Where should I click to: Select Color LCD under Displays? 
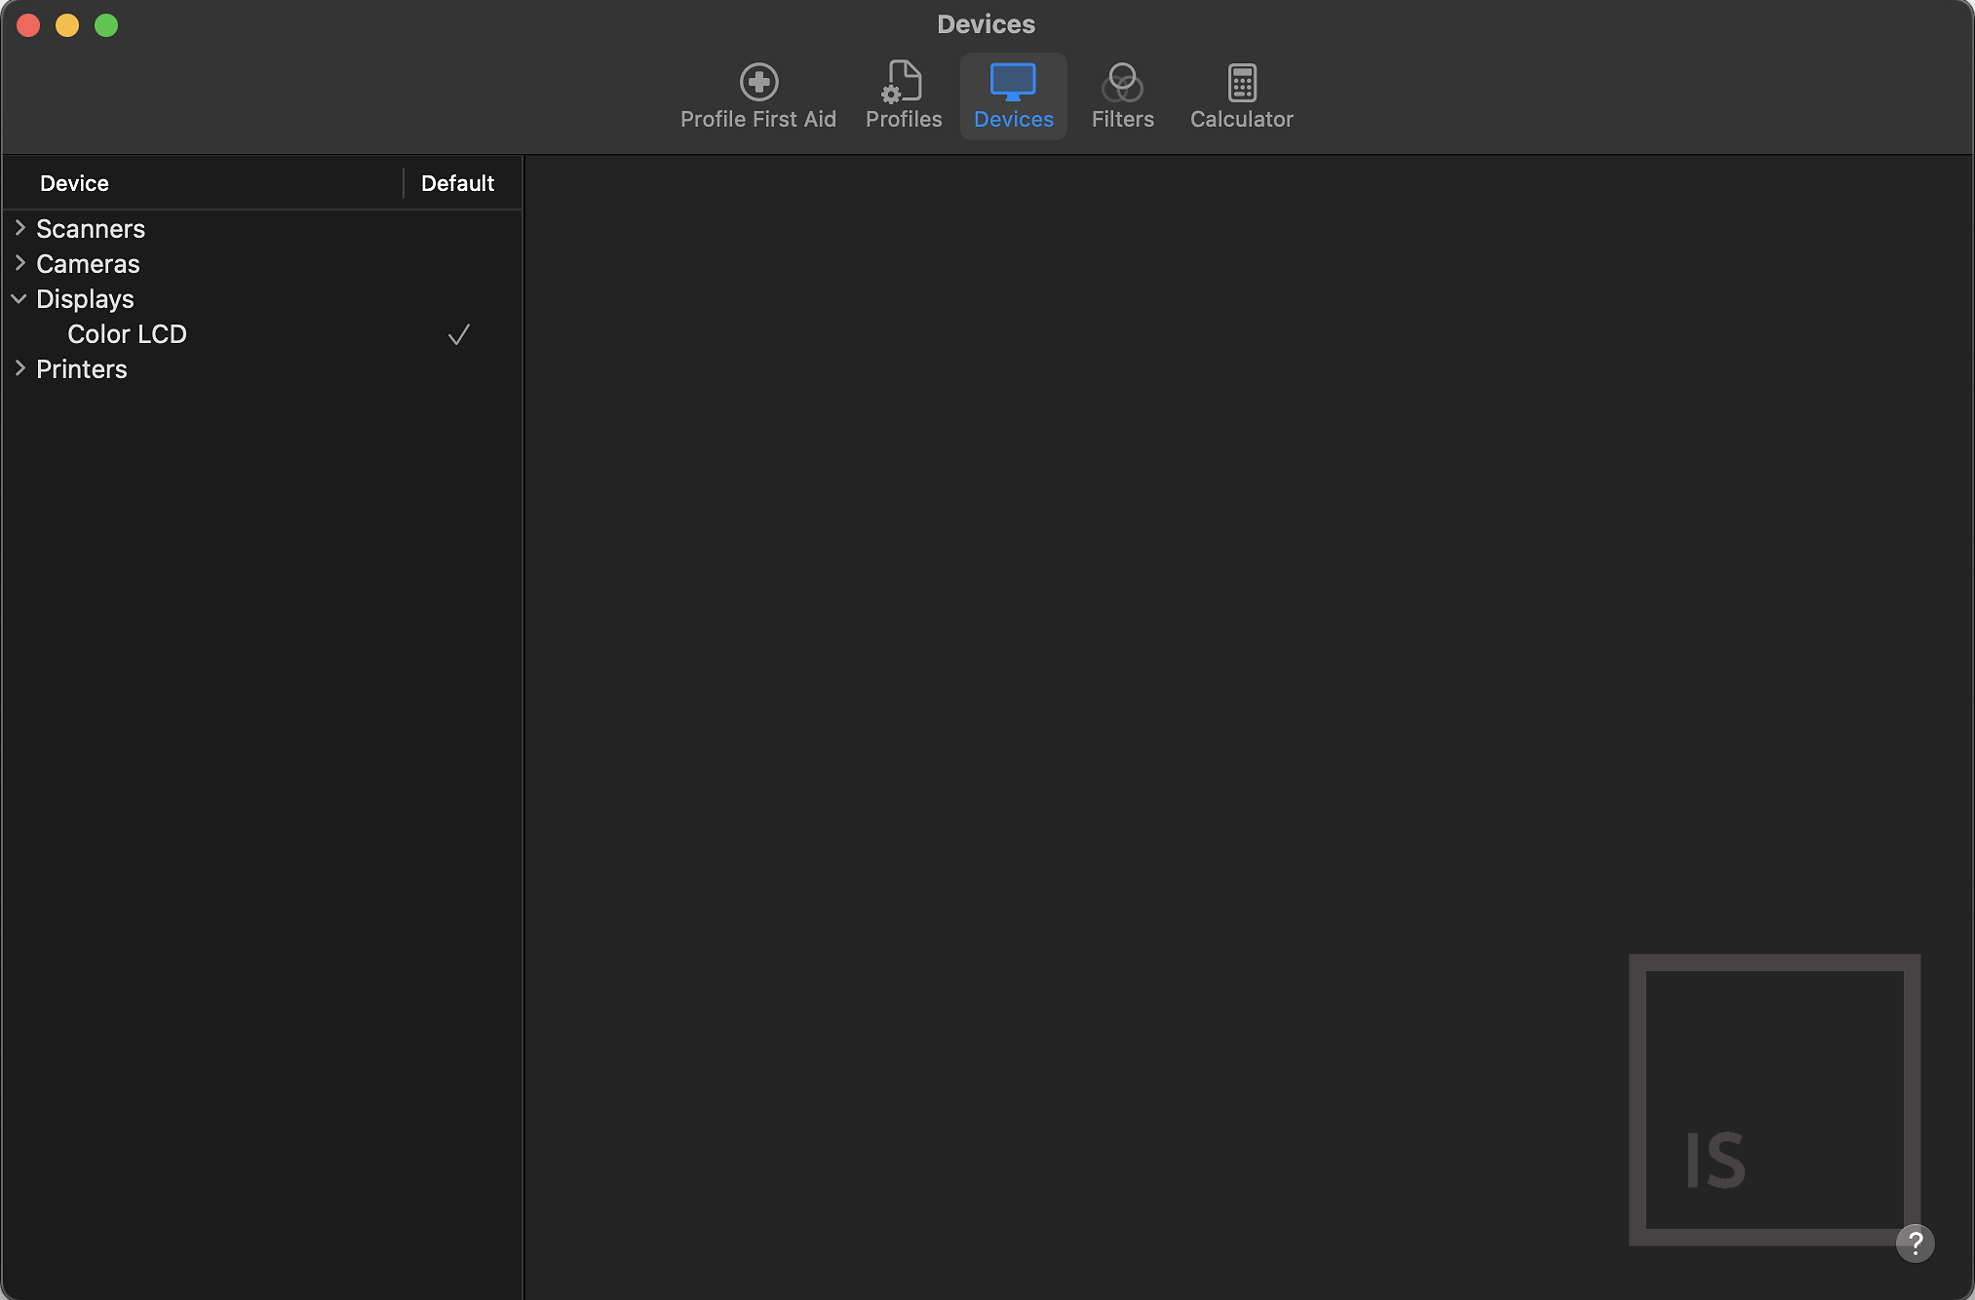pos(127,334)
